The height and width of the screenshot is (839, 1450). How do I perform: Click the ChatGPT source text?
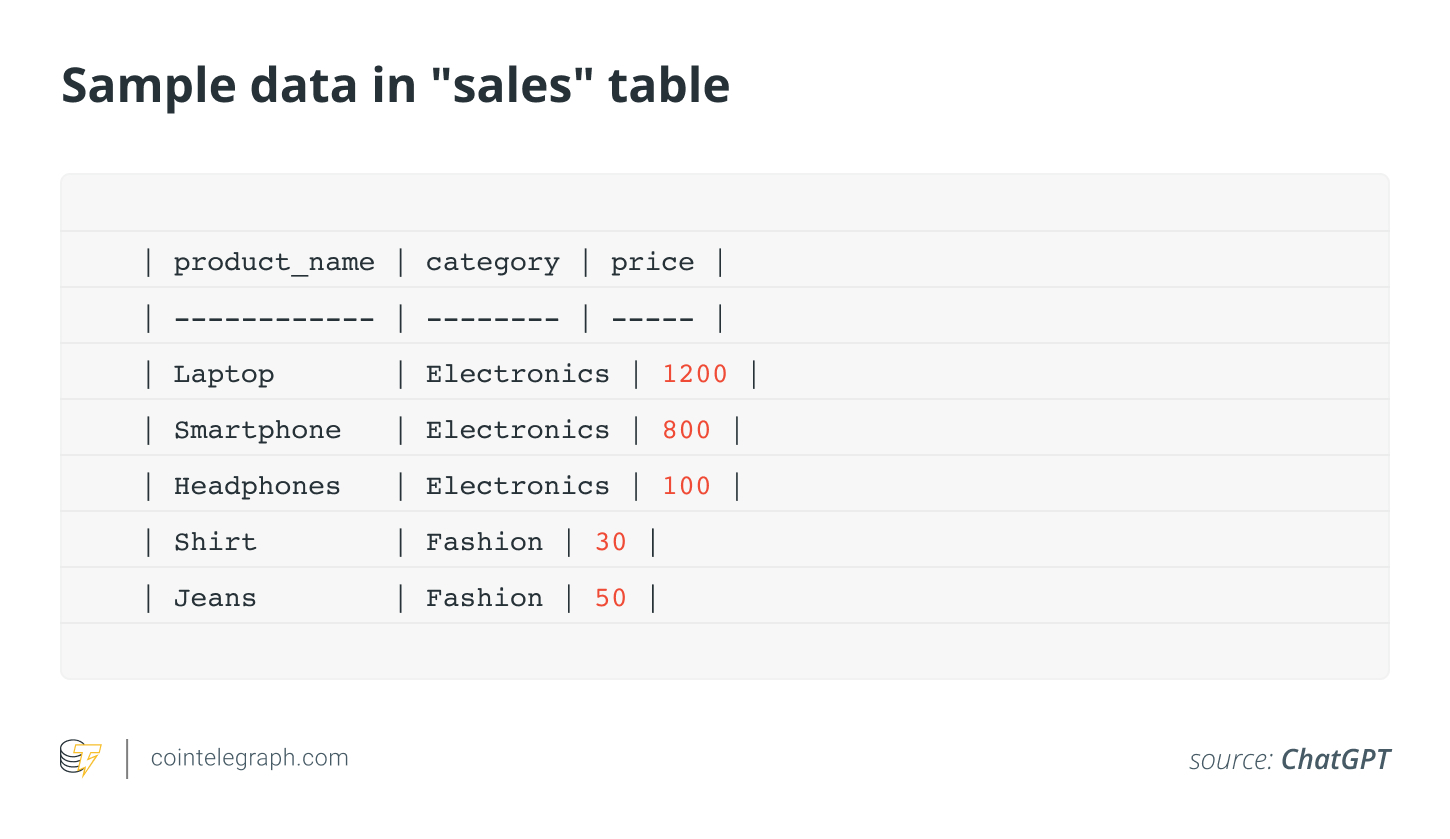coord(1335,760)
